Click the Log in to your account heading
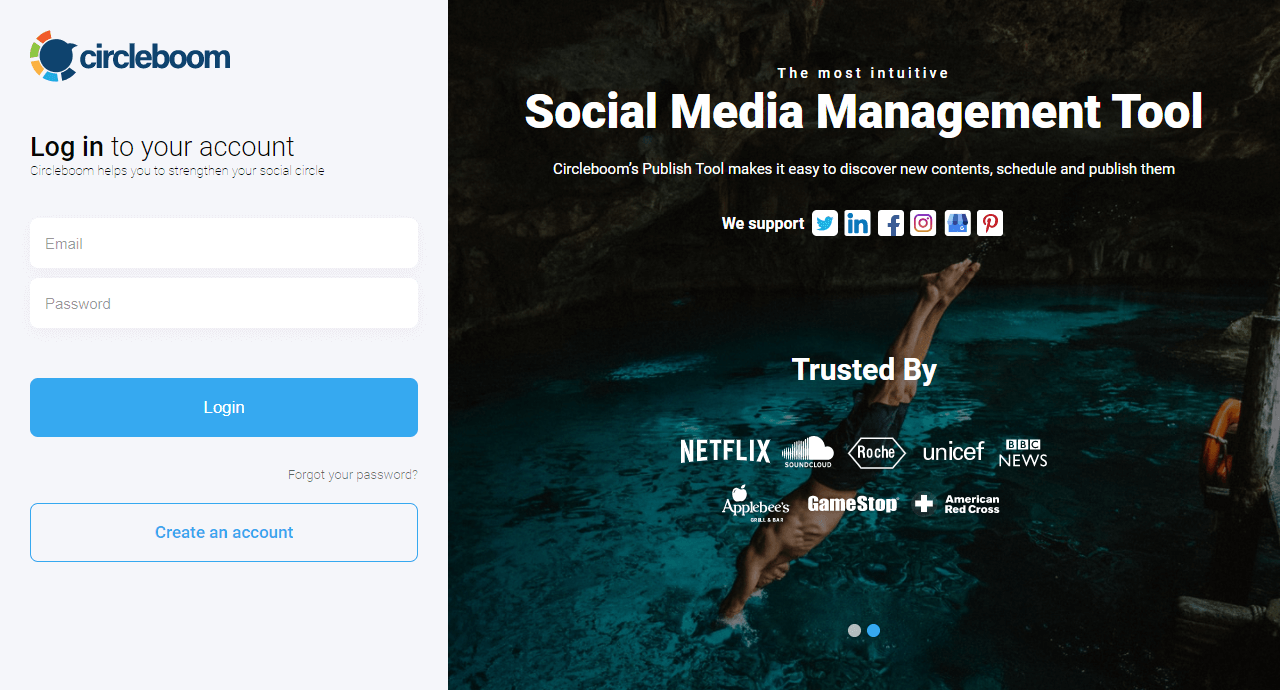This screenshot has width=1280, height=690. (x=162, y=147)
